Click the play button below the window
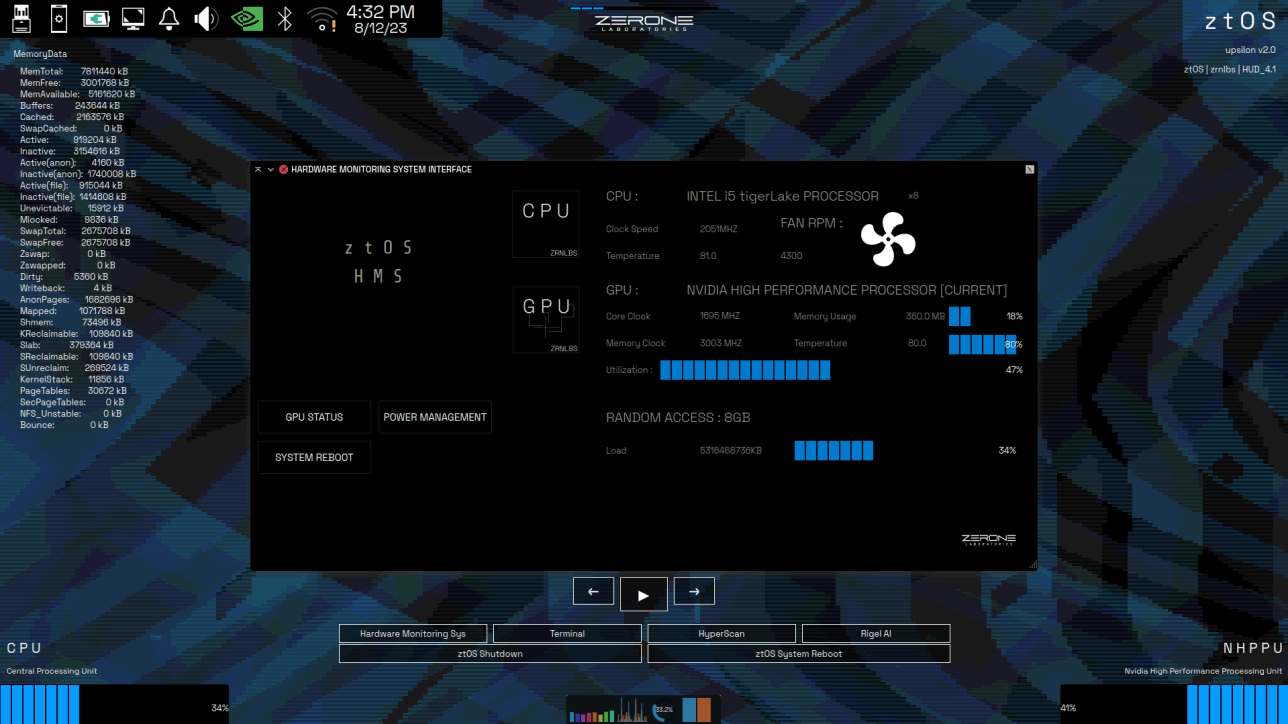This screenshot has height=724, width=1288. click(x=644, y=595)
